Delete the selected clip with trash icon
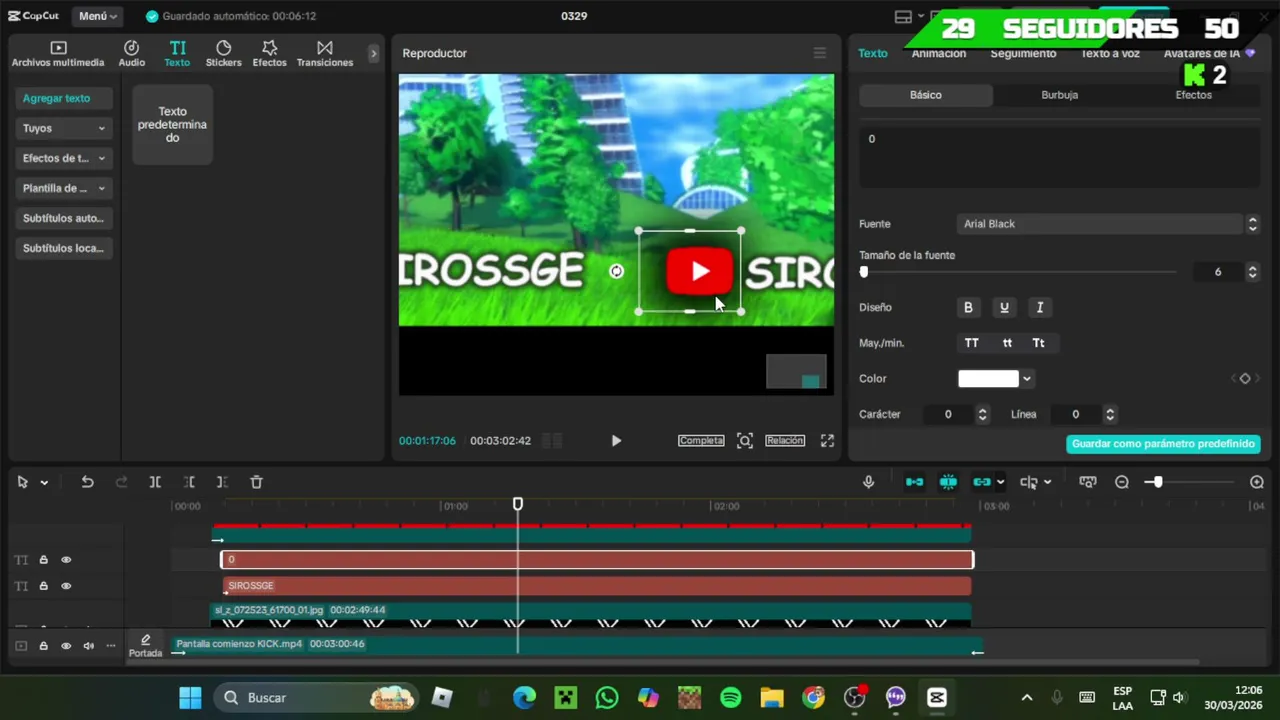 pyautogui.click(x=256, y=482)
